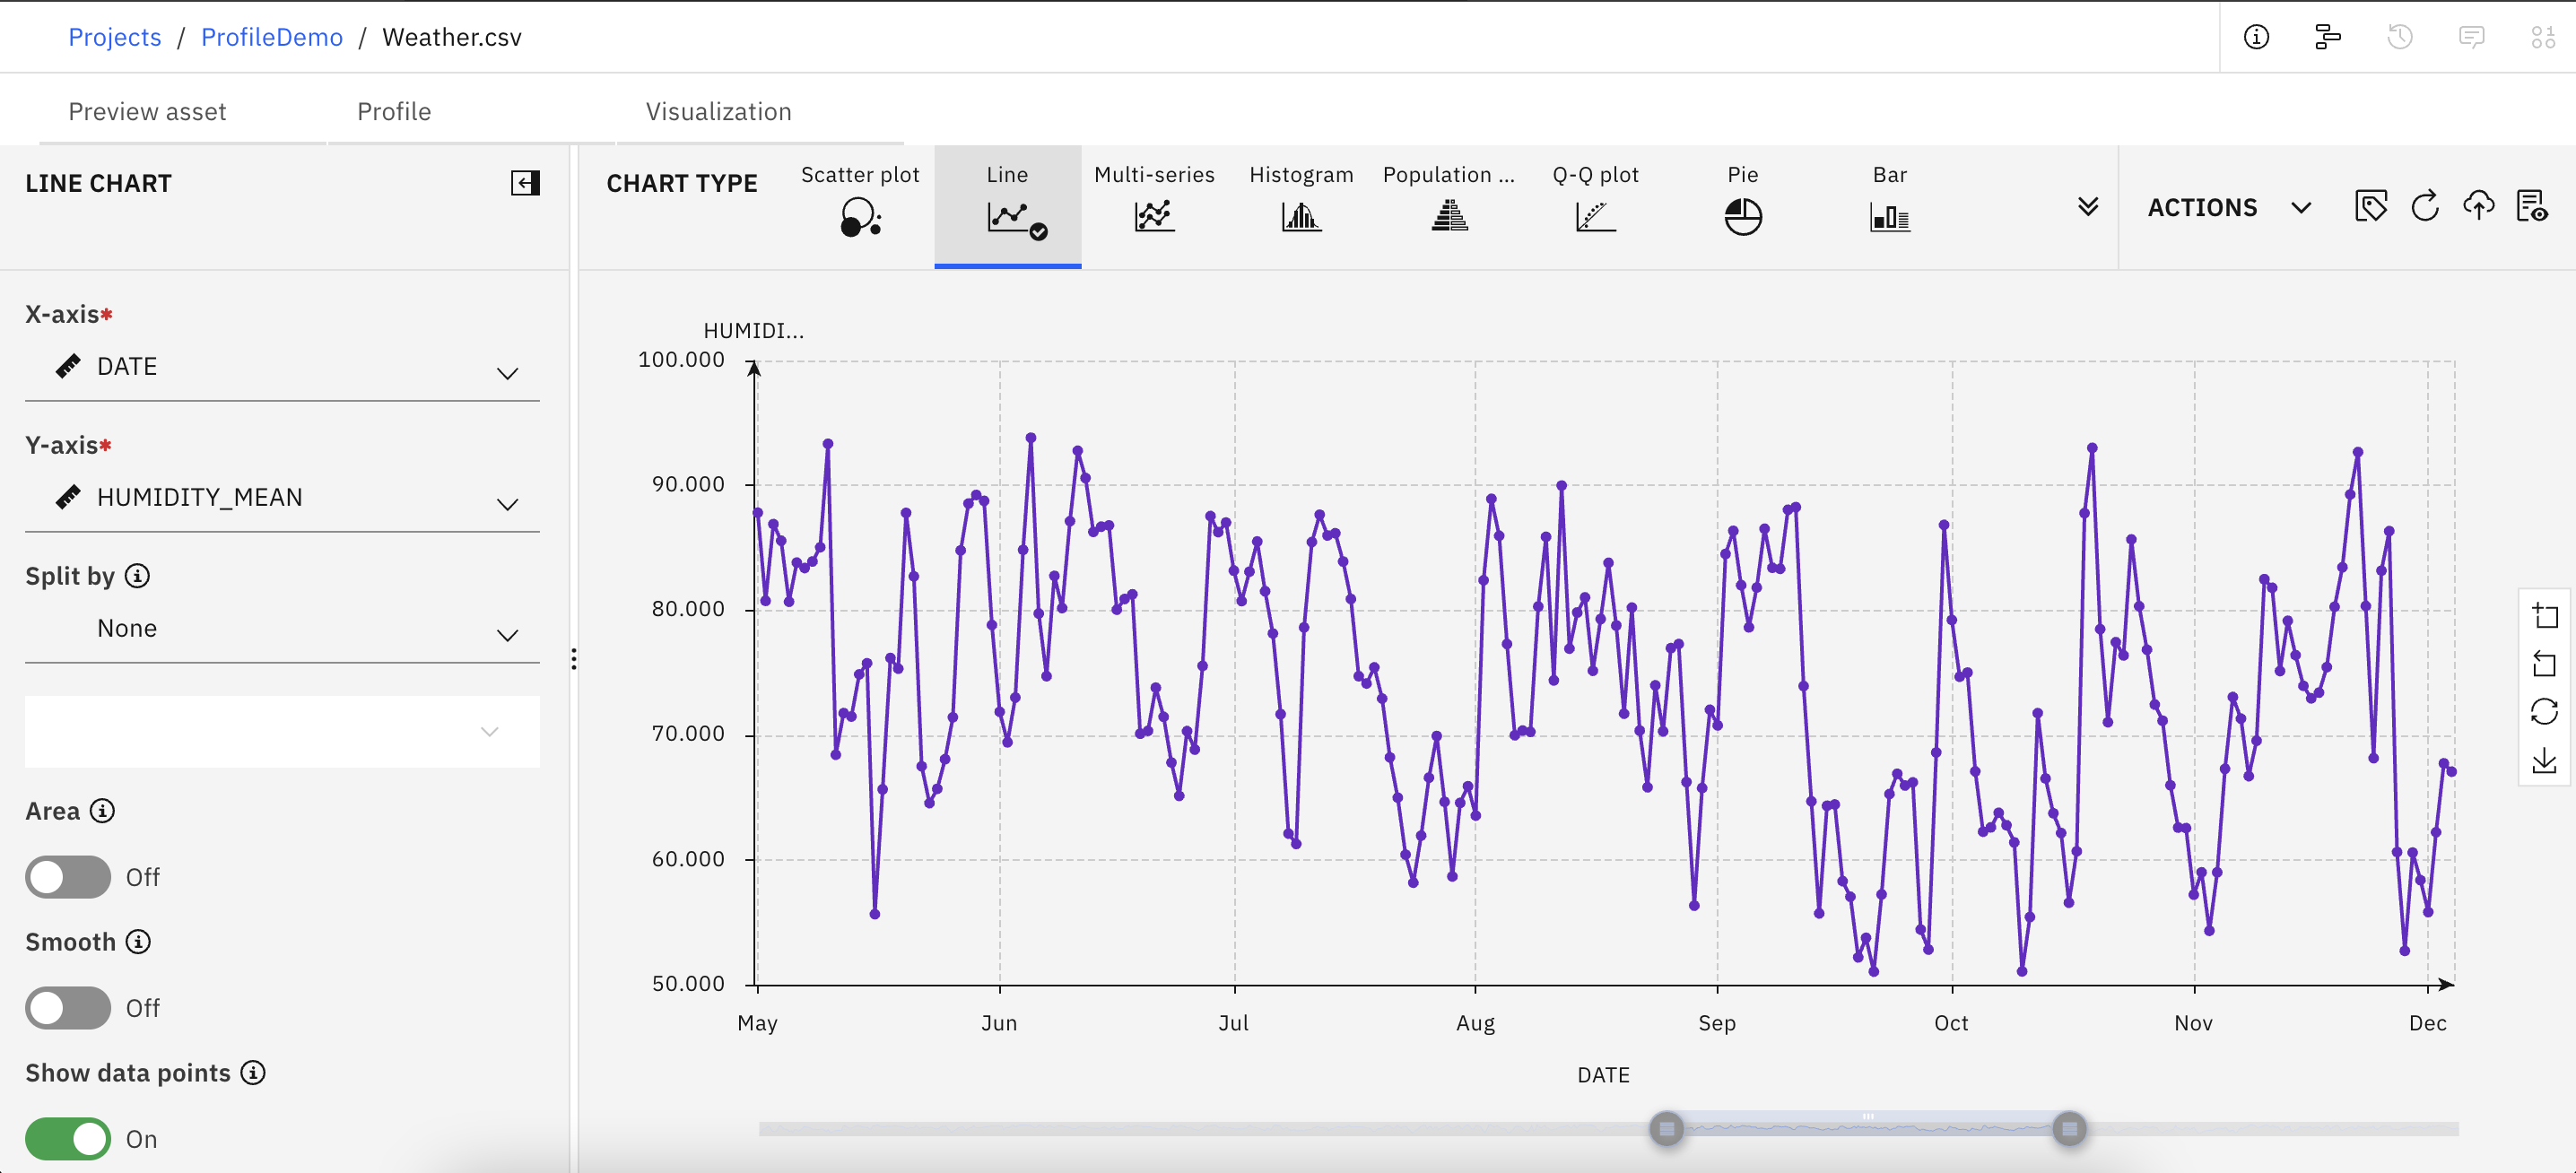The width and height of the screenshot is (2576, 1173).
Task: Open the Preview asset tab
Action: pos(147,111)
